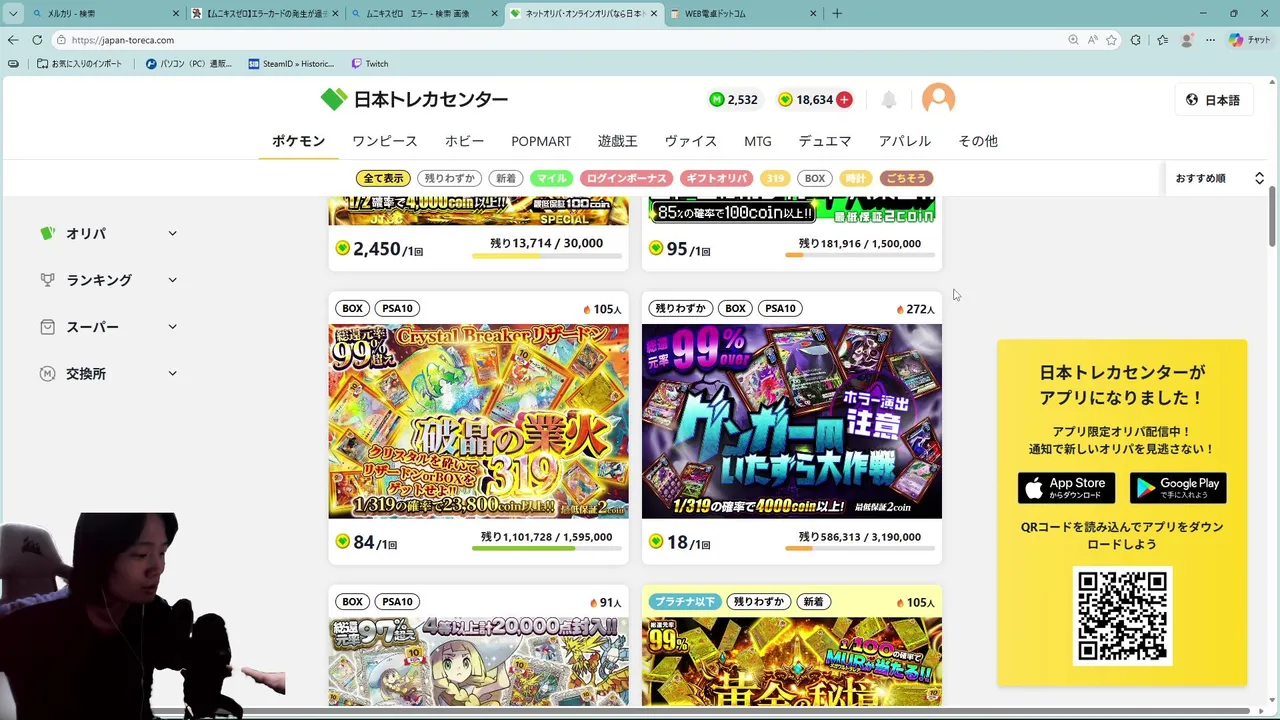Expand the オリパ sidebar section
Viewport: 1280px width, 720px height.
click(110, 233)
